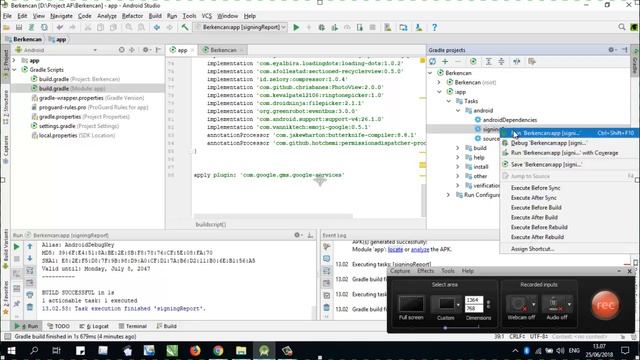Toggle Audio off button in recorder
This screenshot has height=360, width=640.
[557, 307]
